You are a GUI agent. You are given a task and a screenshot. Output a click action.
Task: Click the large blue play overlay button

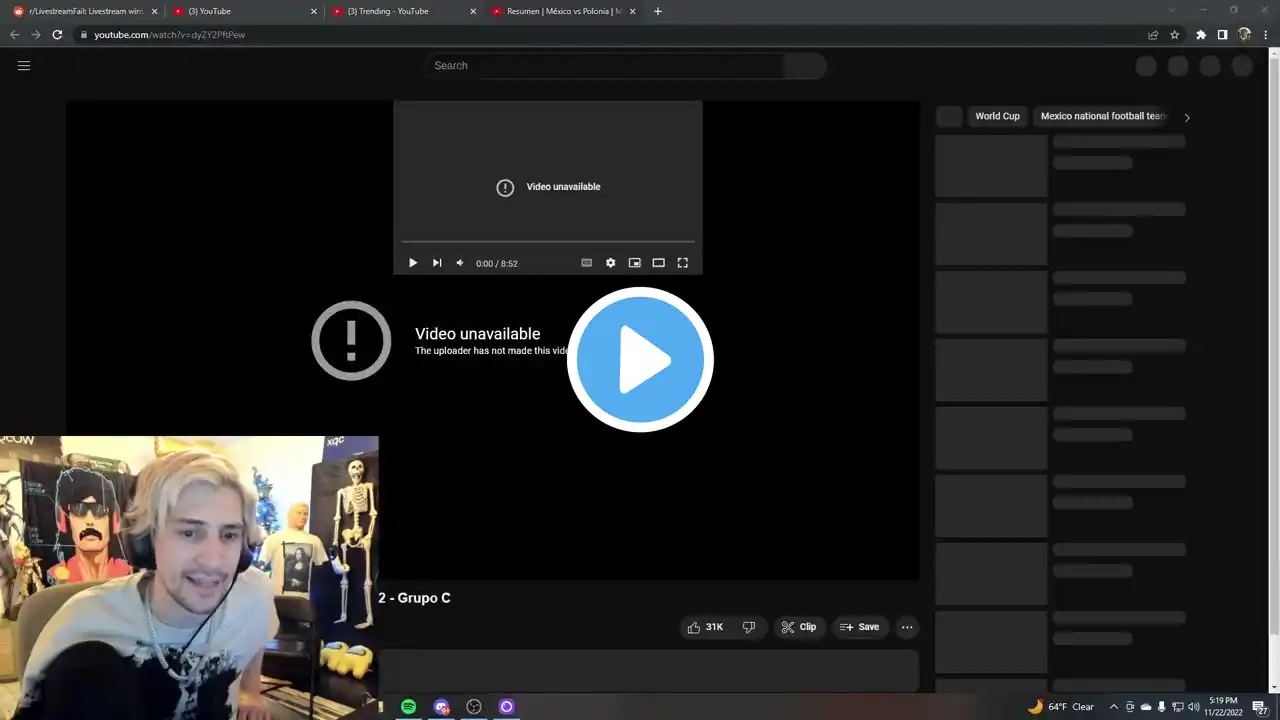click(640, 360)
